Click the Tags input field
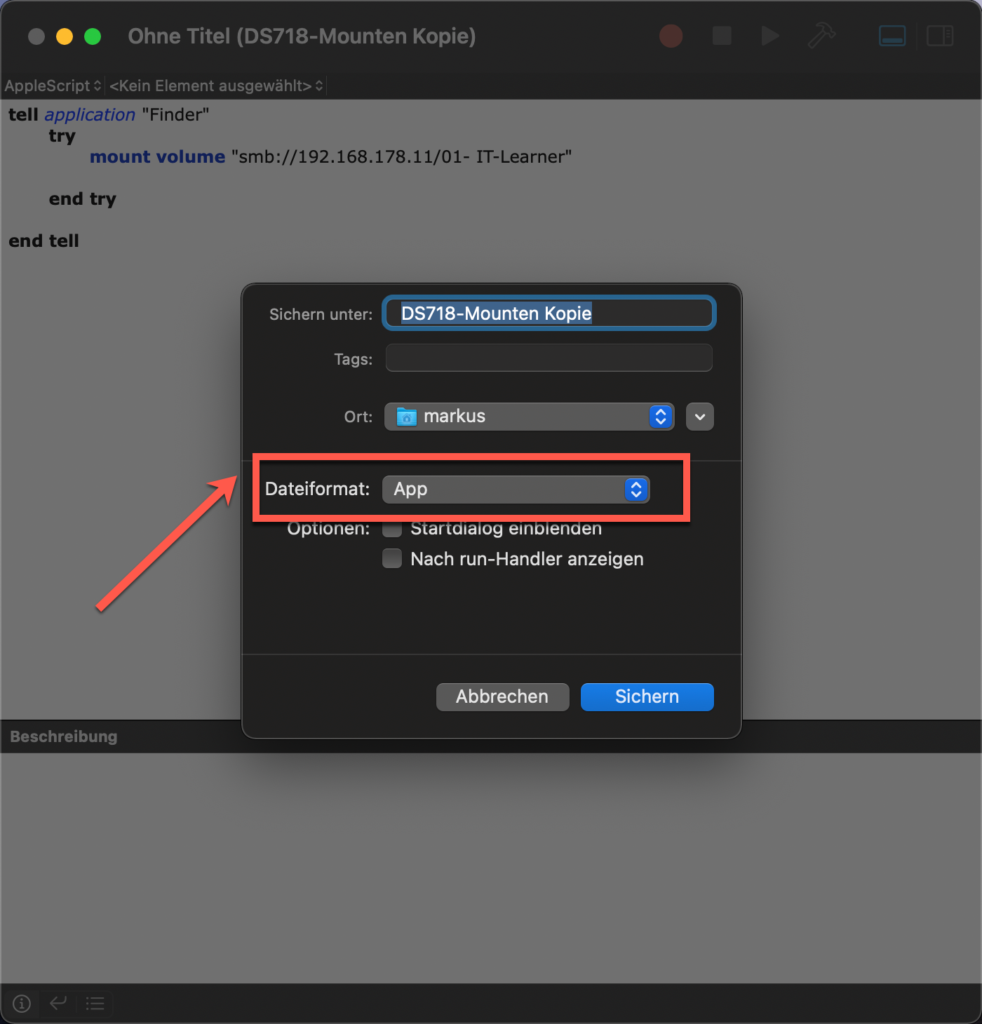The height and width of the screenshot is (1024, 982). click(549, 359)
